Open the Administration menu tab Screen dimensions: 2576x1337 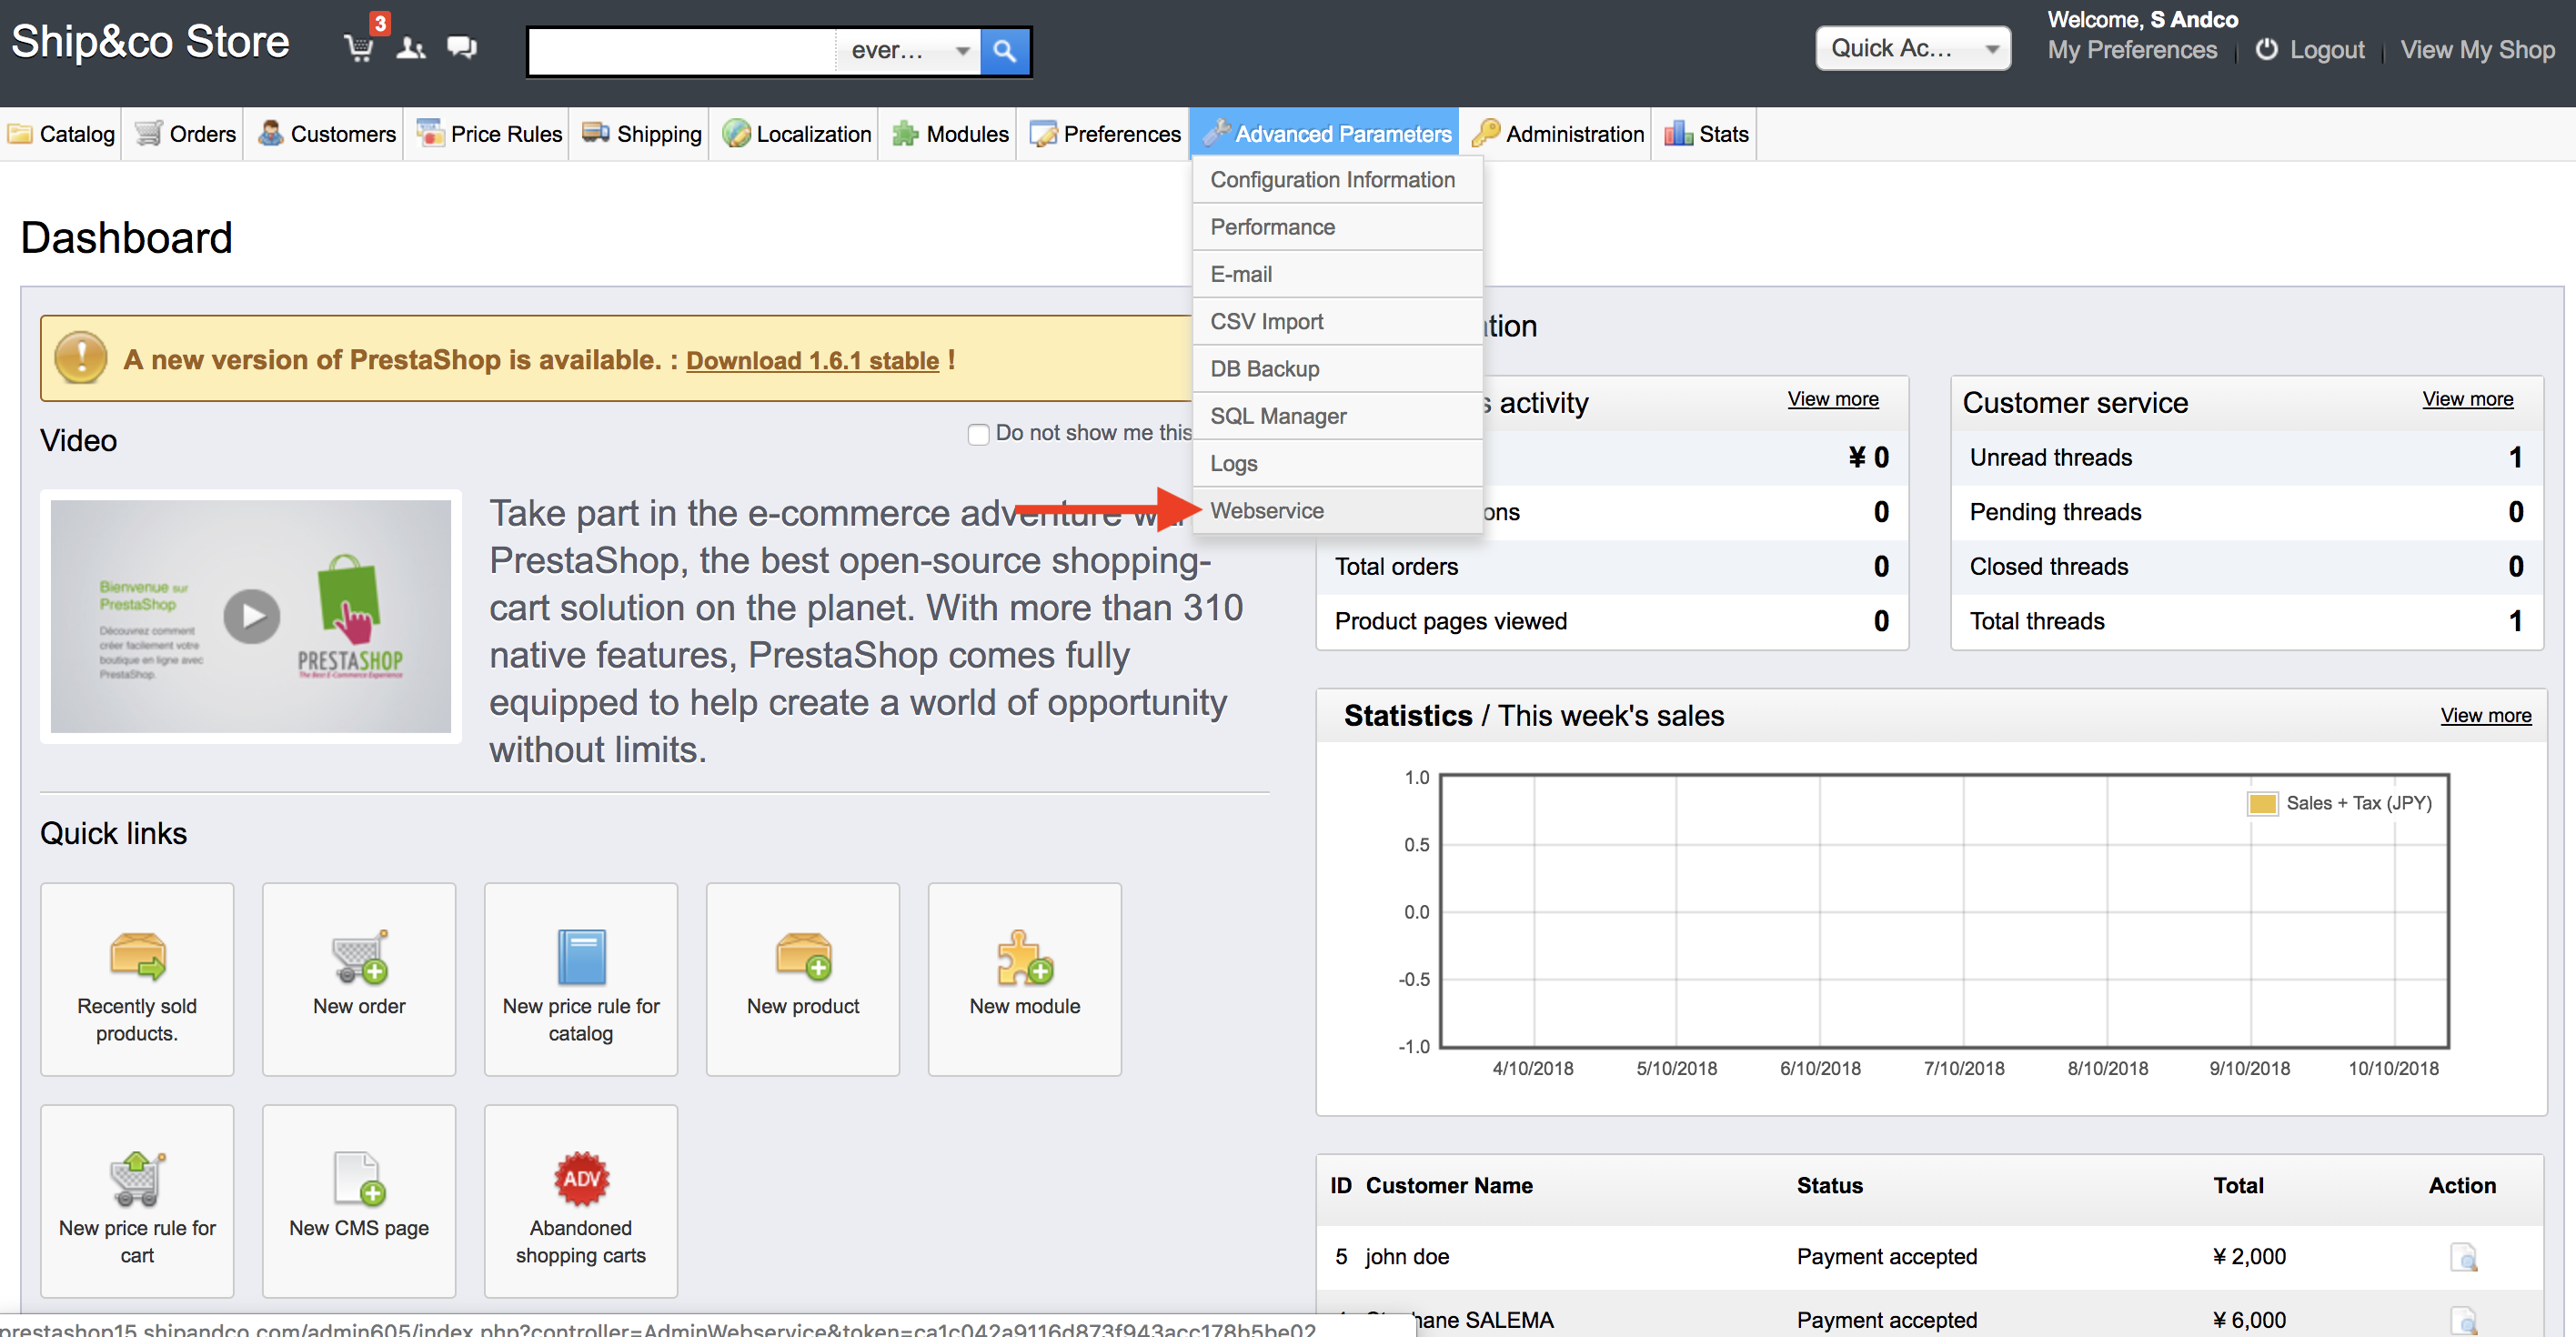pyautogui.click(x=1558, y=134)
